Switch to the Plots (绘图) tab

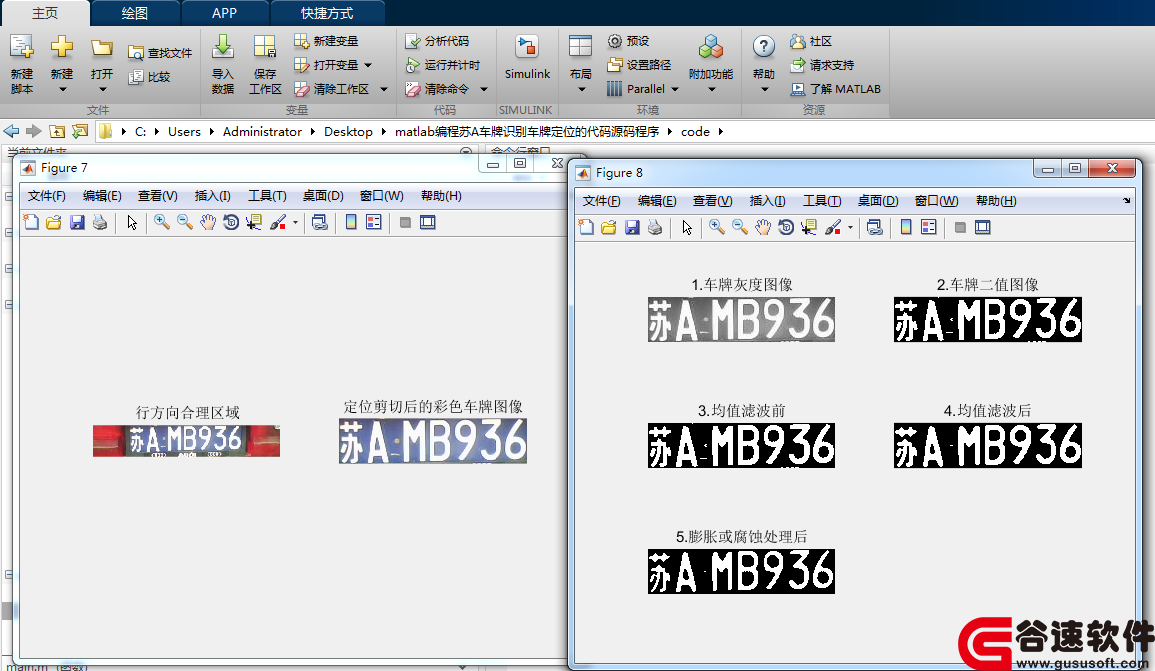[x=135, y=13]
